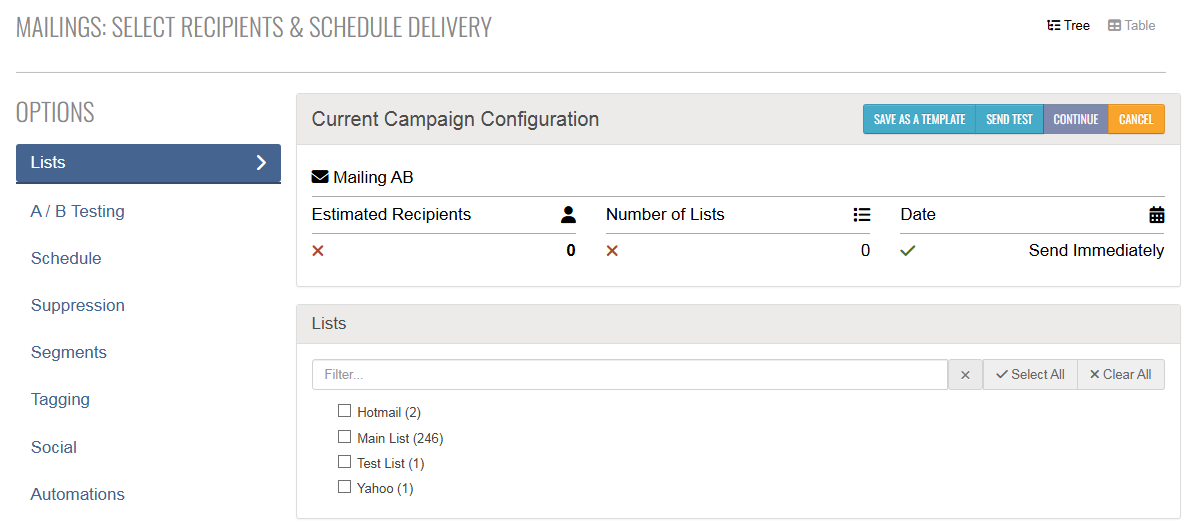Enable the Yahoo (1) list checkbox
Image resolution: width=1200 pixels, height=529 pixels.
344,487
